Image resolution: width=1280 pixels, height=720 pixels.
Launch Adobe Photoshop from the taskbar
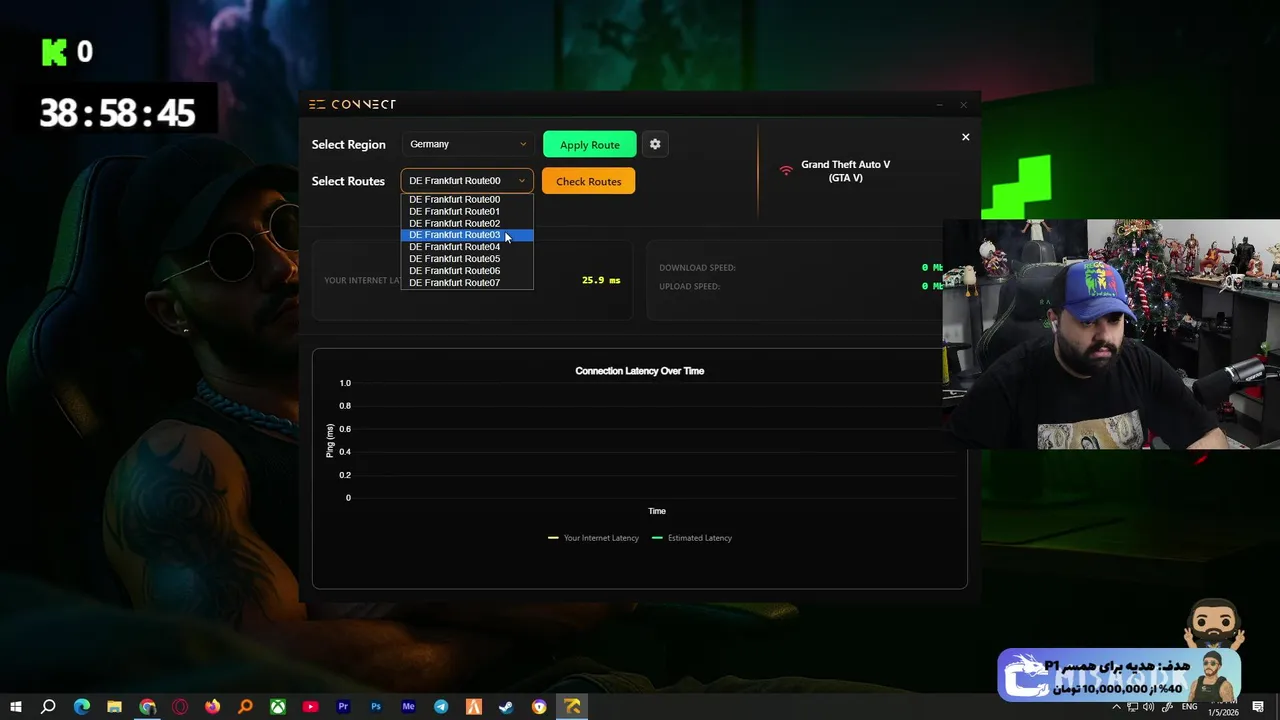376,707
